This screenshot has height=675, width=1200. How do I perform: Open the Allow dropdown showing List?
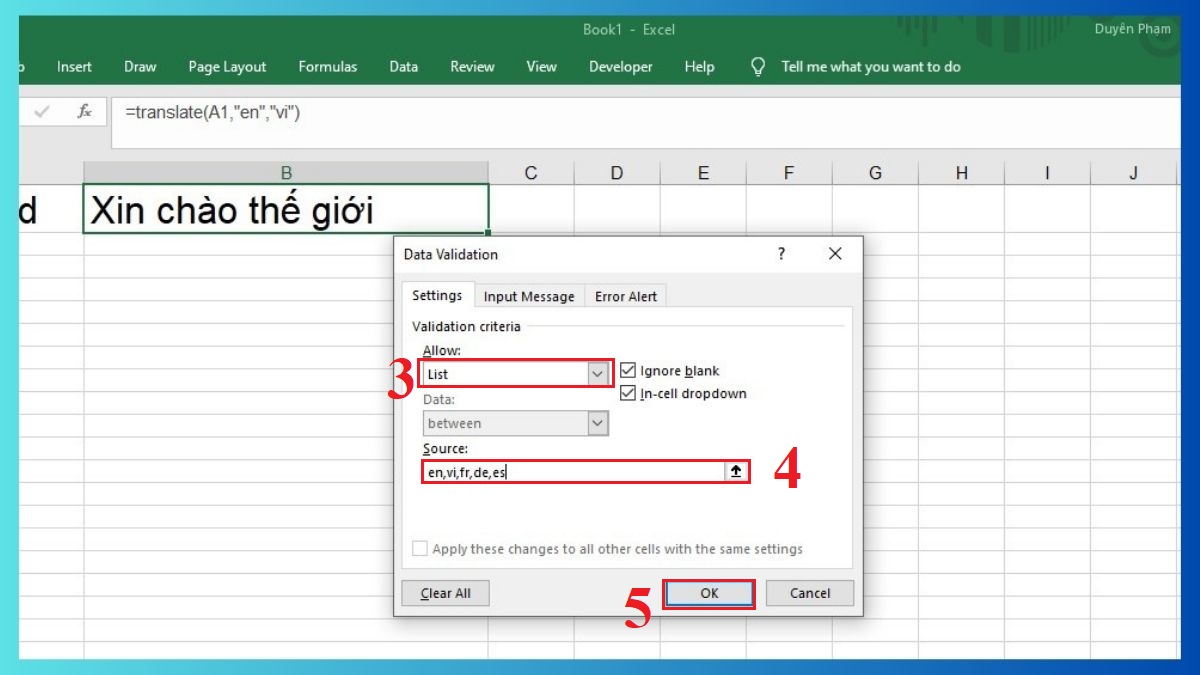[599, 372]
